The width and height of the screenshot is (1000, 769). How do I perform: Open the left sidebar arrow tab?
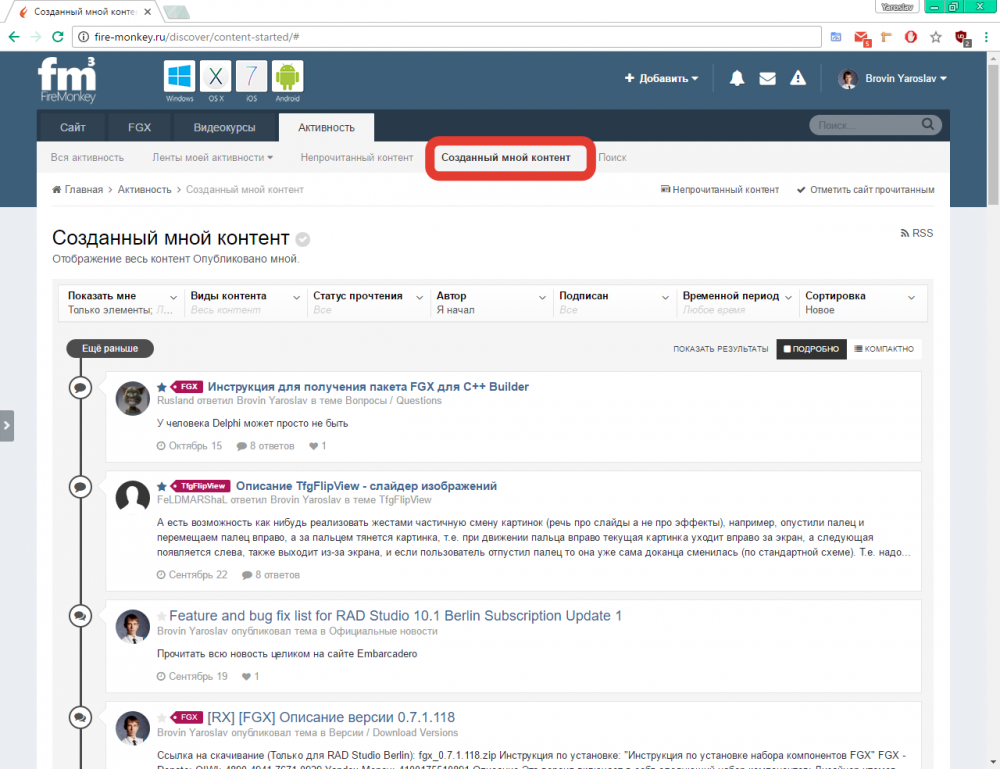click(x=6, y=425)
